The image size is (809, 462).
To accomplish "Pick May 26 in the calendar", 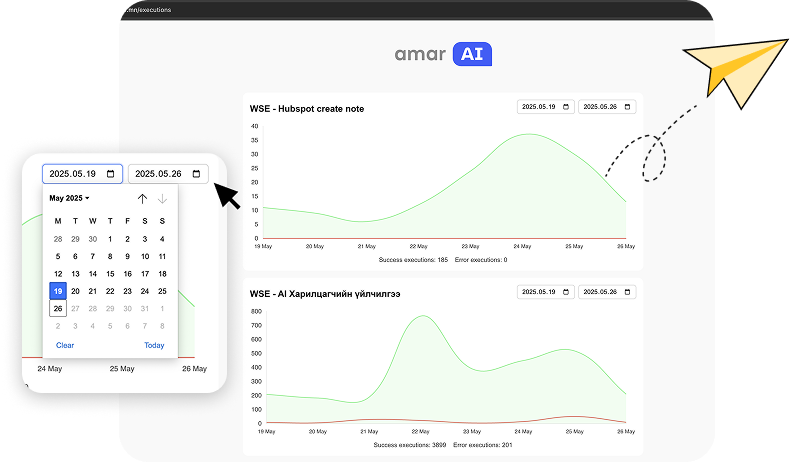I will coord(58,308).
